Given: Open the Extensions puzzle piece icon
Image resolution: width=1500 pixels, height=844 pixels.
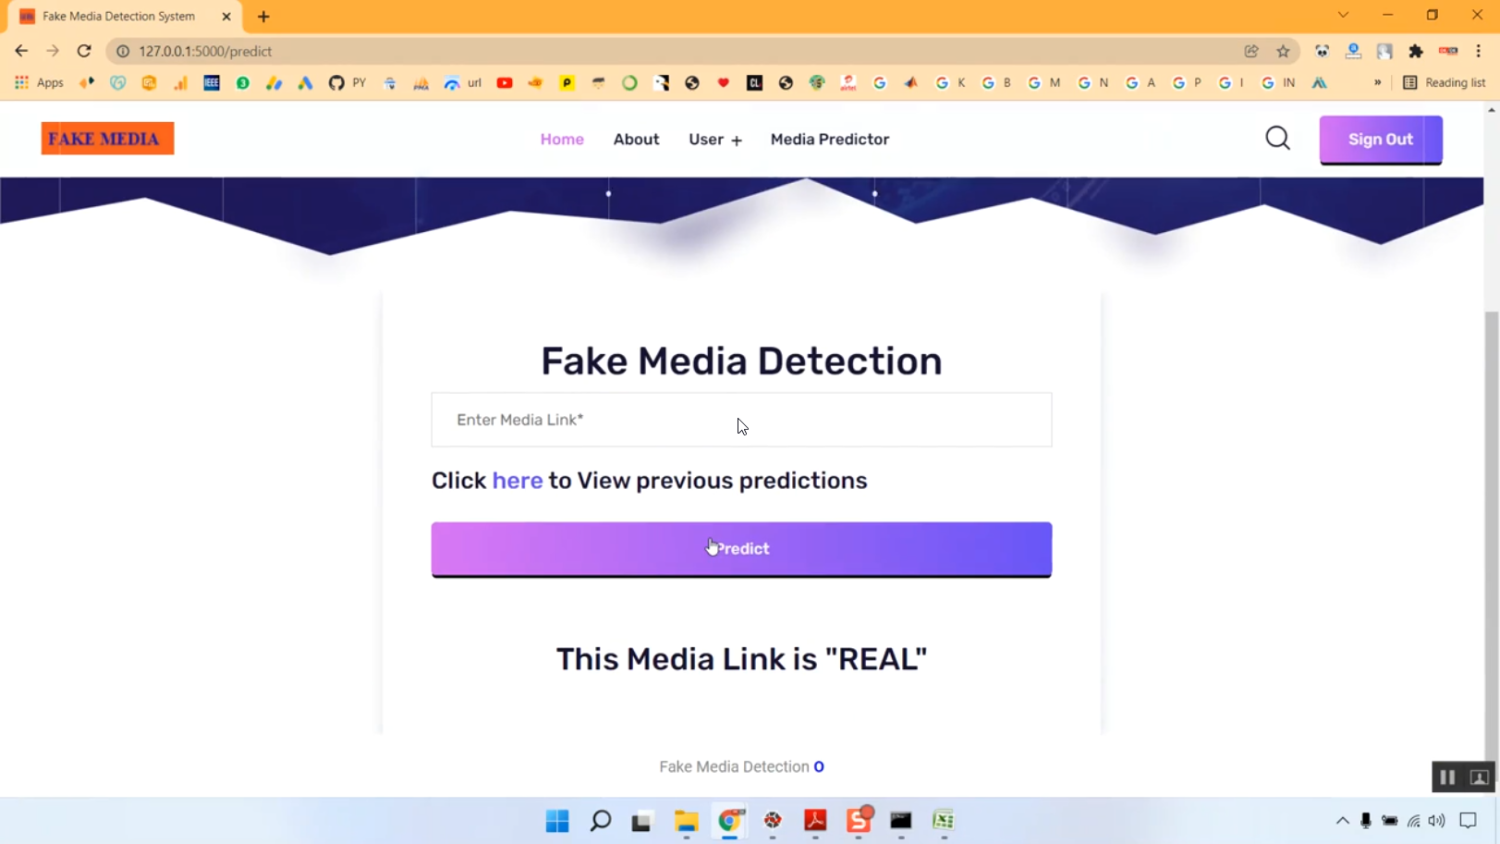Looking at the screenshot, I should coord(1416,51).
